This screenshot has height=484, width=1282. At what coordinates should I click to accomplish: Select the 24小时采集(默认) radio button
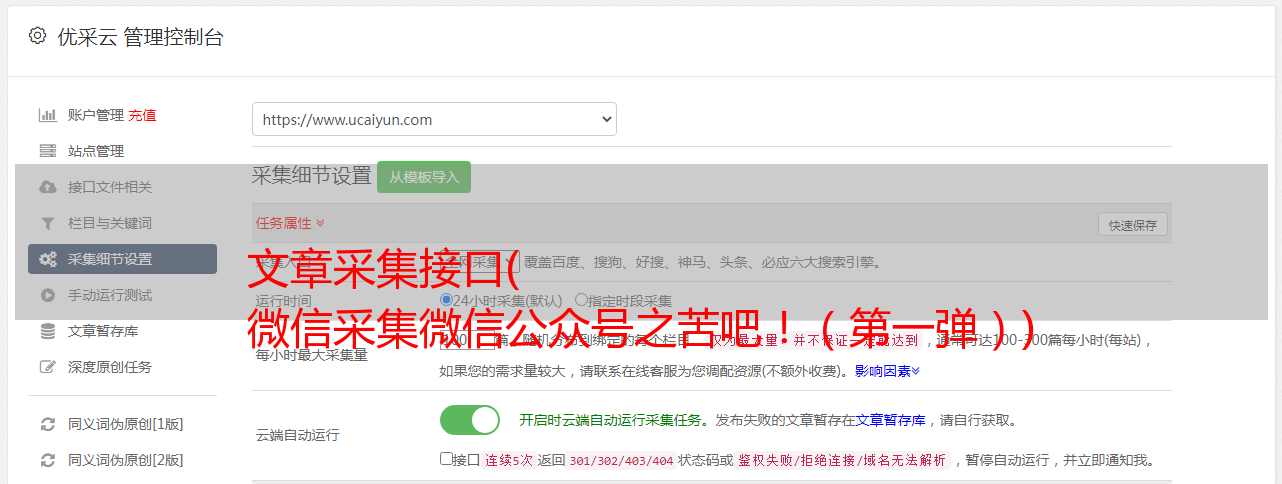click(446, 299)
